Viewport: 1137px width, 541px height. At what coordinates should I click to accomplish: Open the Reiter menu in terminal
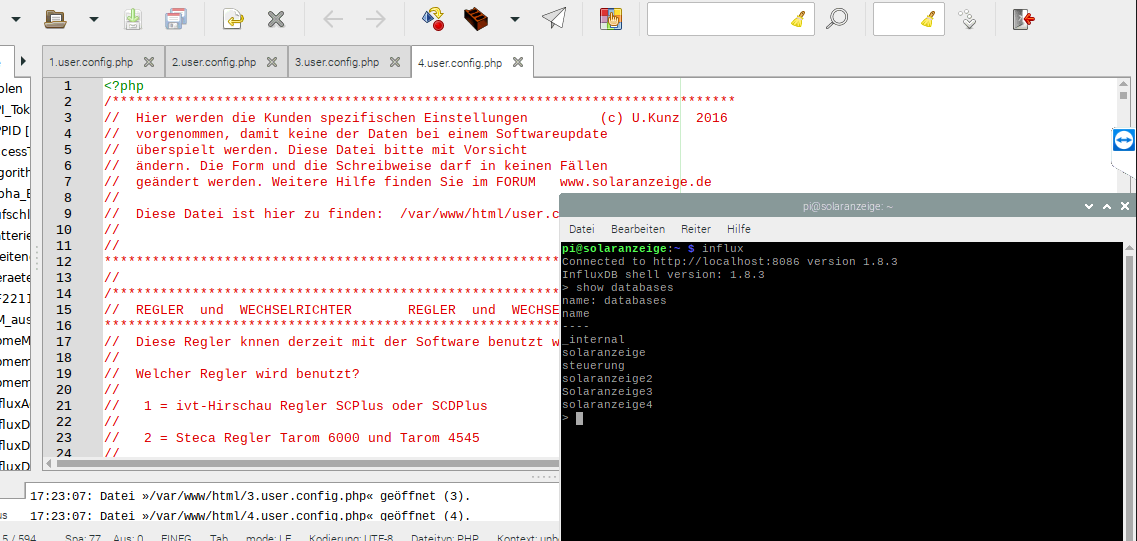point(696,229)
